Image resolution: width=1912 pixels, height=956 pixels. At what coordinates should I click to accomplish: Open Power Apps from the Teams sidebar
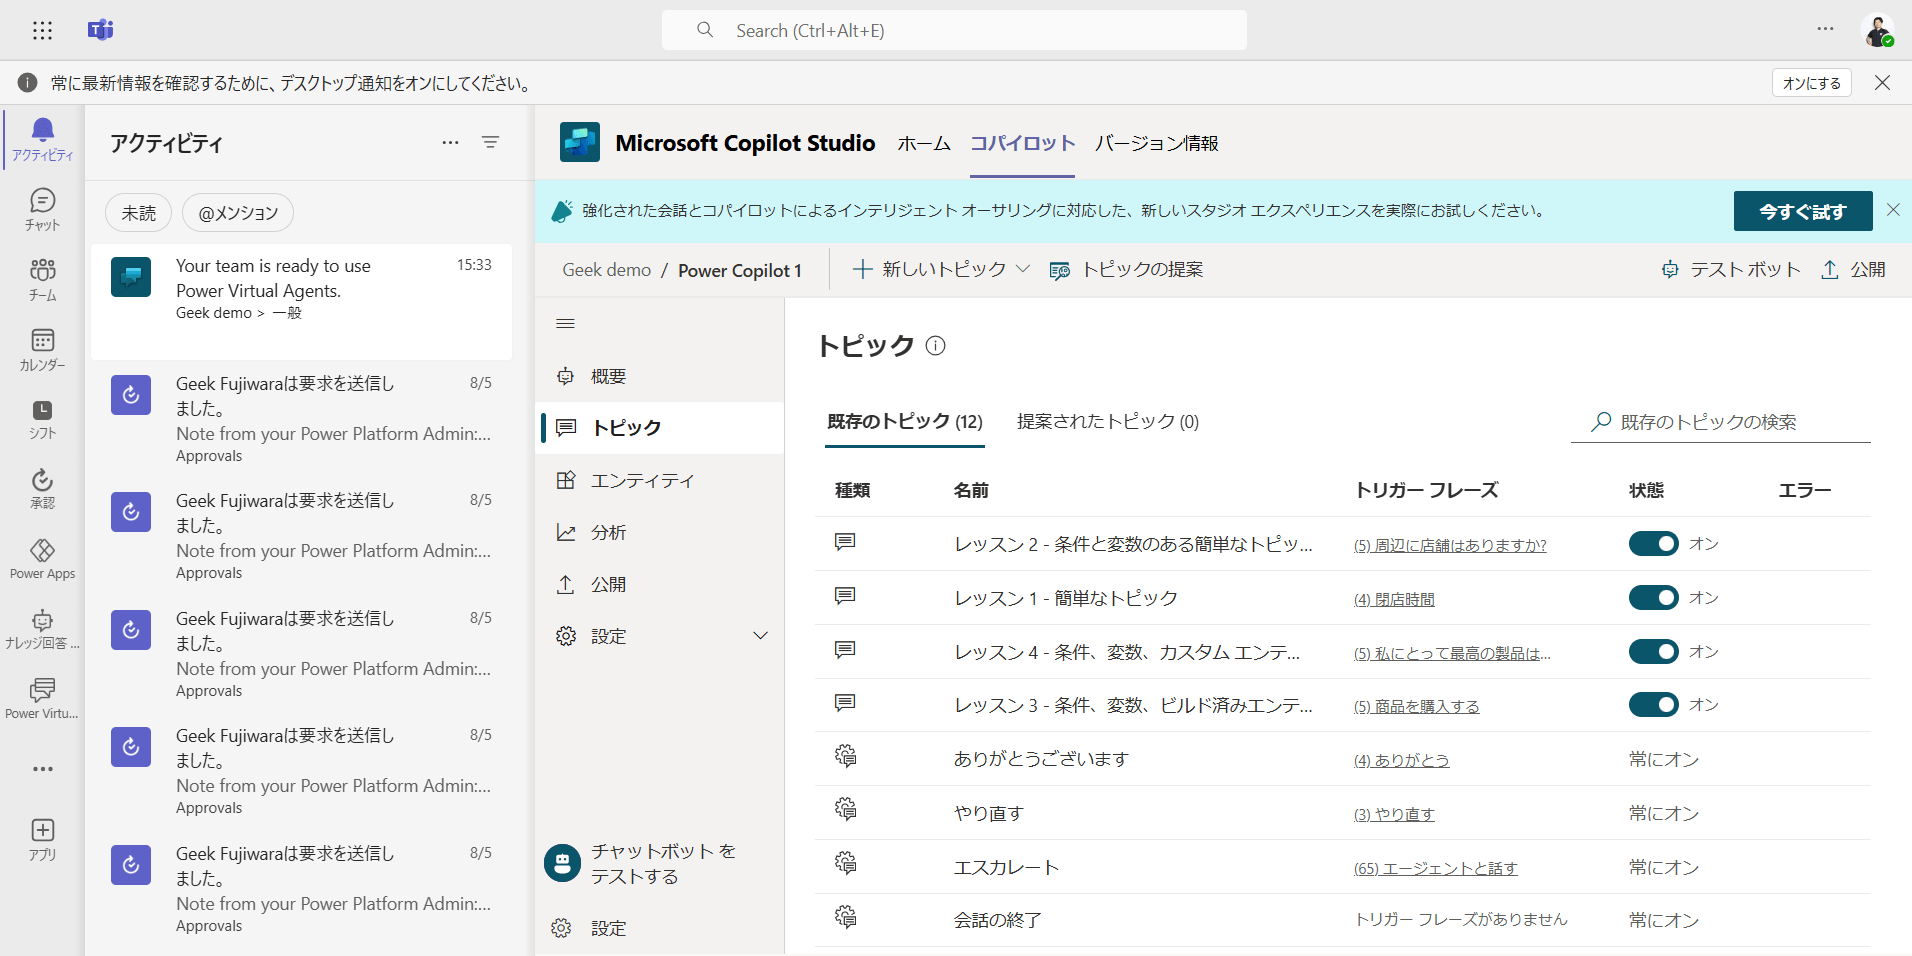pyautogui.click(x=41, y=556)
